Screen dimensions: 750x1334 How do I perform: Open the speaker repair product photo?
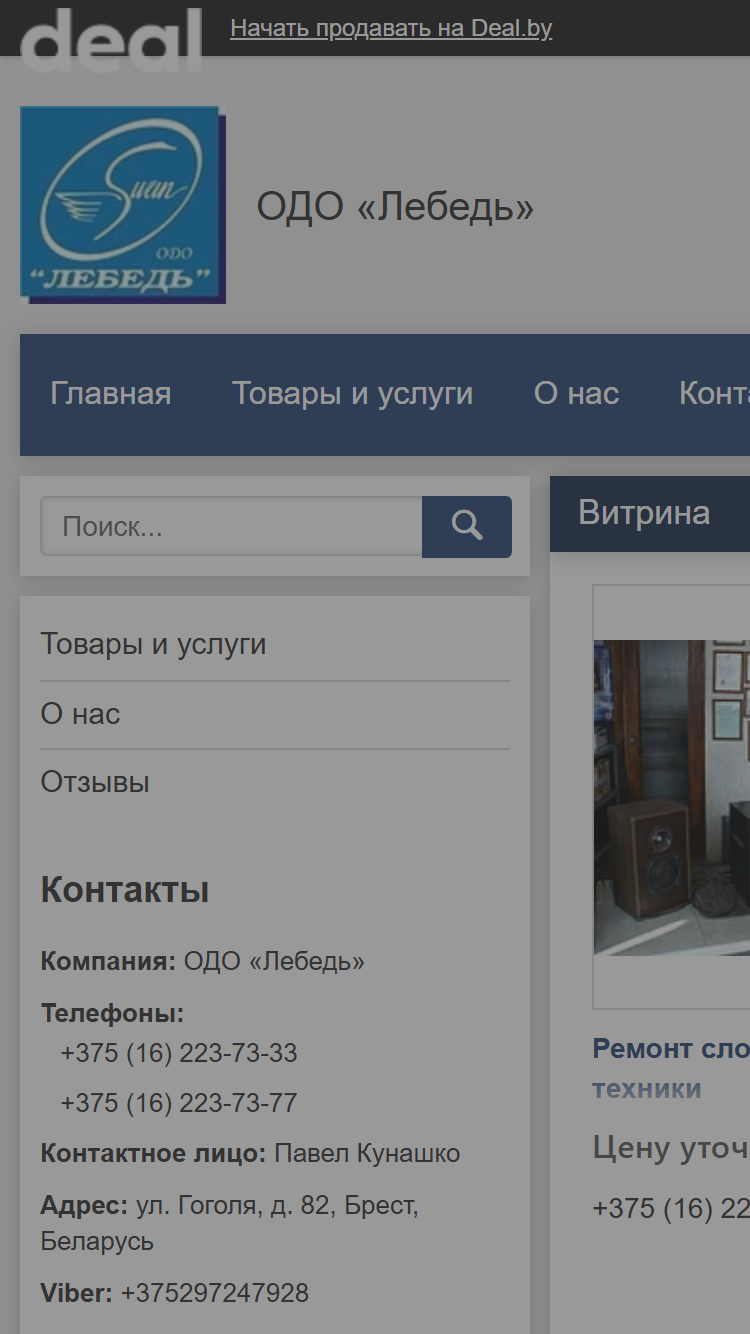coord(672,797)
